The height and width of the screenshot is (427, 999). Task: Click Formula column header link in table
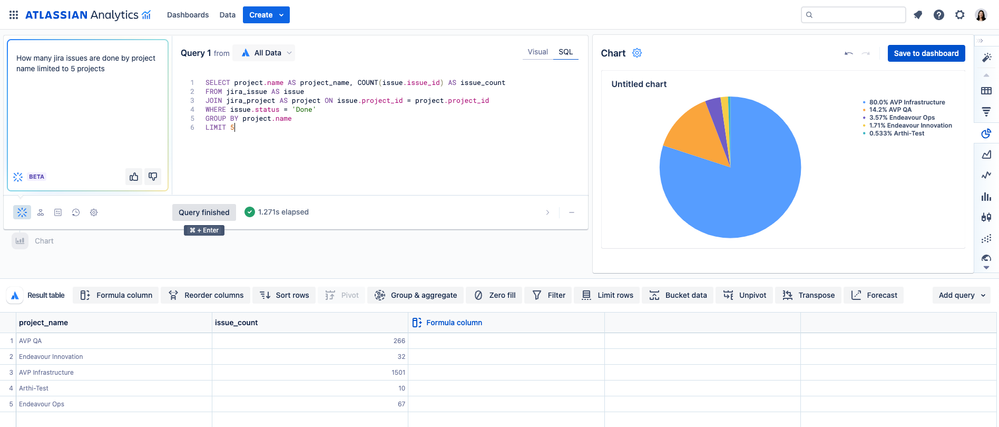(x=448, y=322)
